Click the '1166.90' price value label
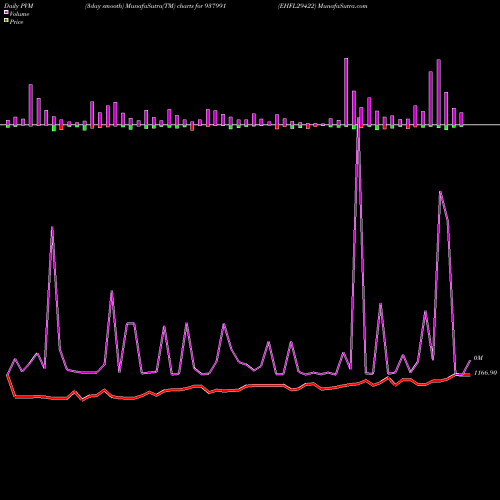Image resolution: width=500 pixels, height=500 pixels. point(485,373)
